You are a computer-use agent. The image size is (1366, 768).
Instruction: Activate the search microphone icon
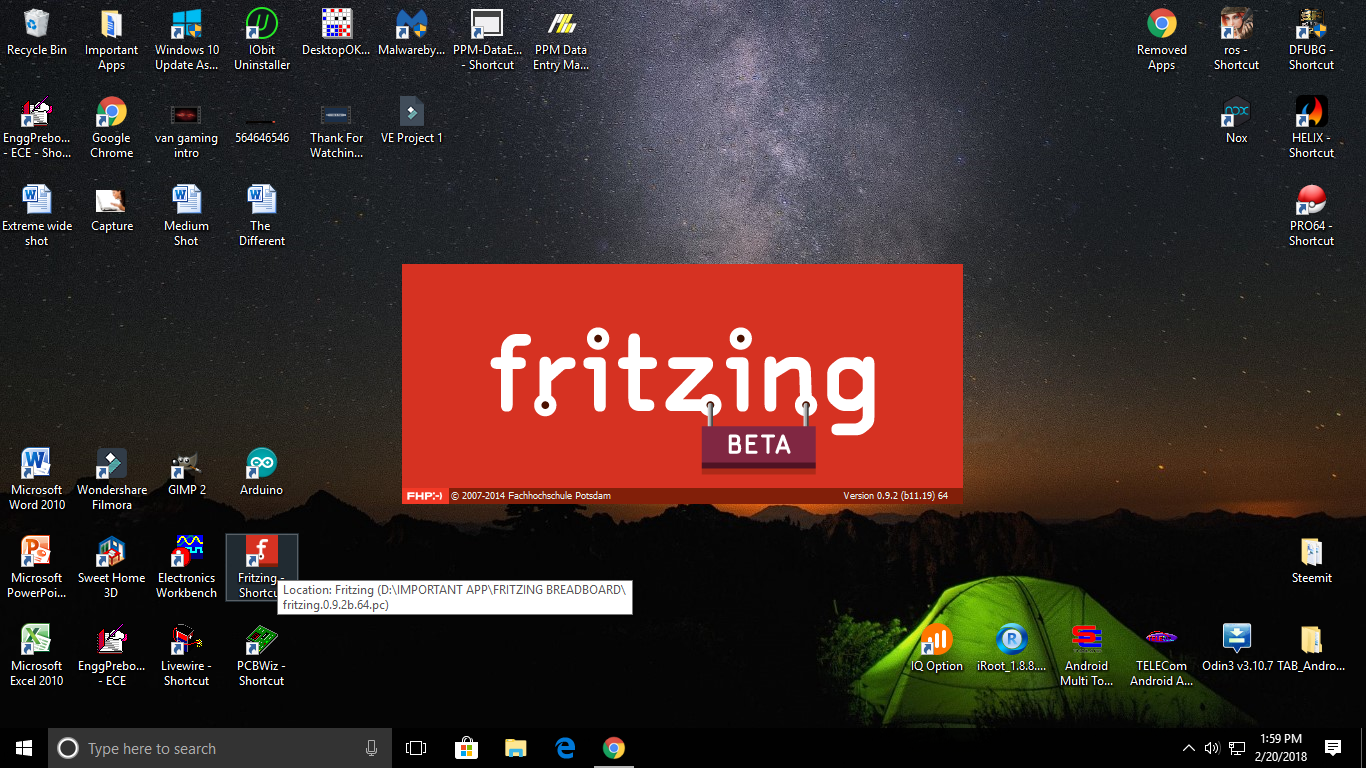pyautogui.click(x=372, y=748)
